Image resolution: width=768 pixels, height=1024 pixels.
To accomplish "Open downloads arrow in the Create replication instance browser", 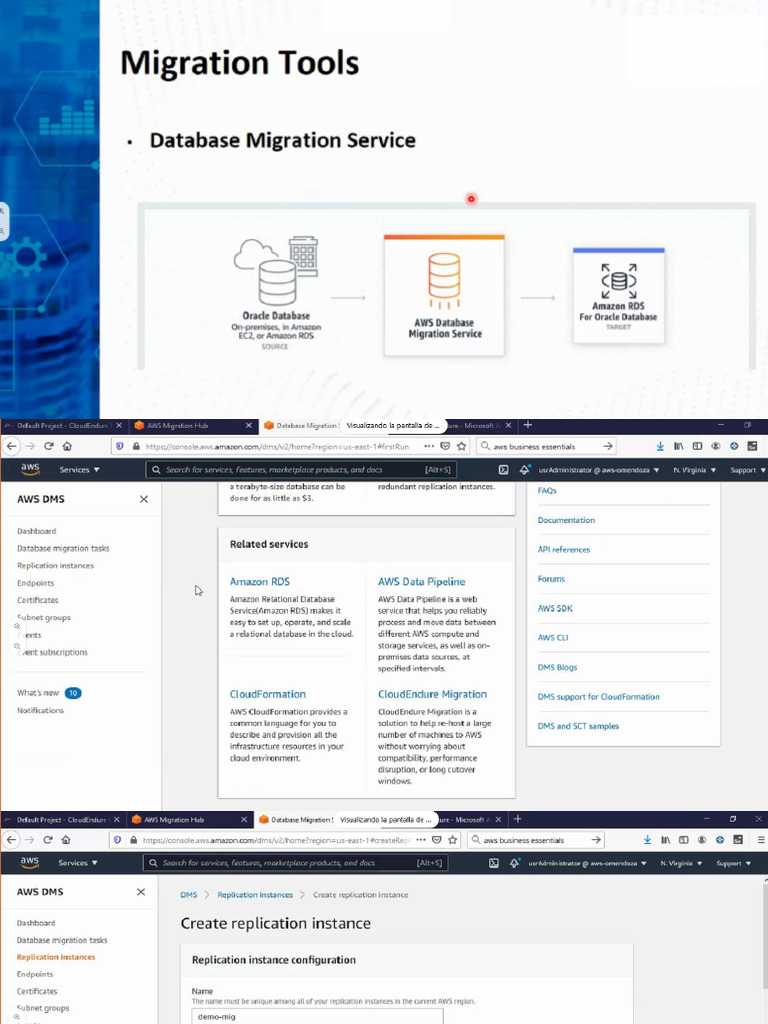I will (x=646, y=840).
